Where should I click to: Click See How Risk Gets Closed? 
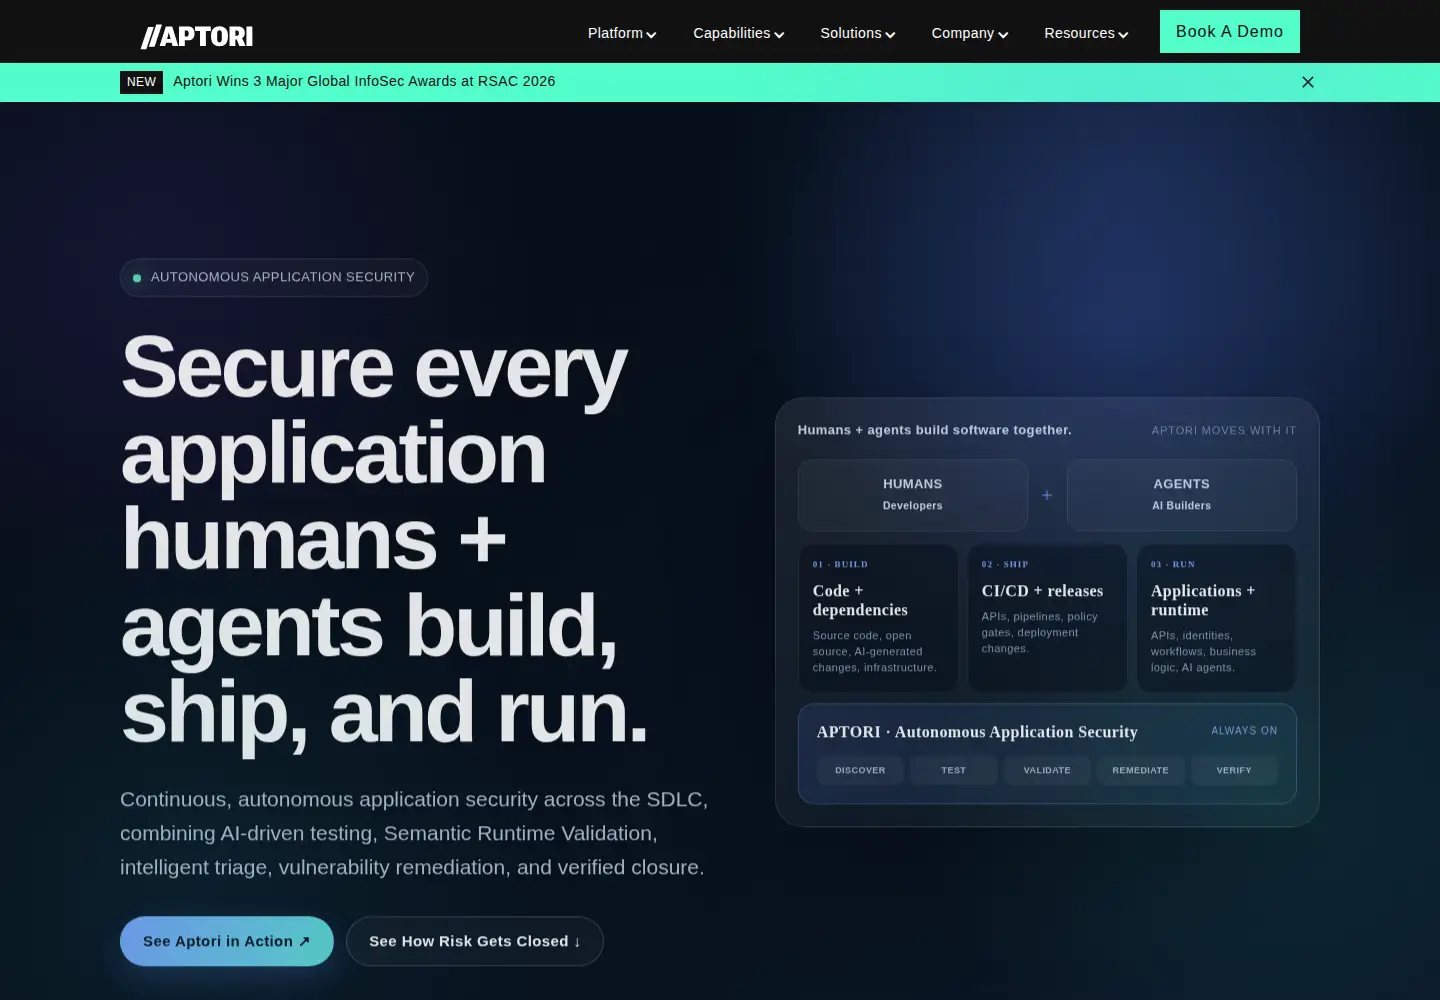pyautogui.click(x=475, y=941)
